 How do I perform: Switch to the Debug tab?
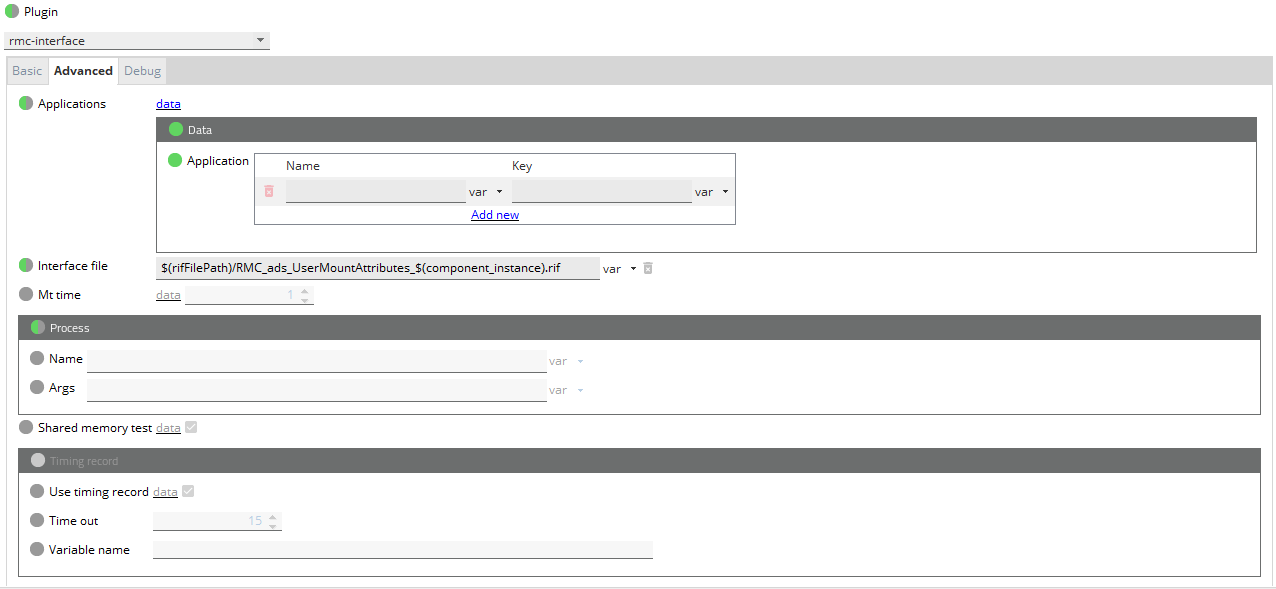point(142,71)
